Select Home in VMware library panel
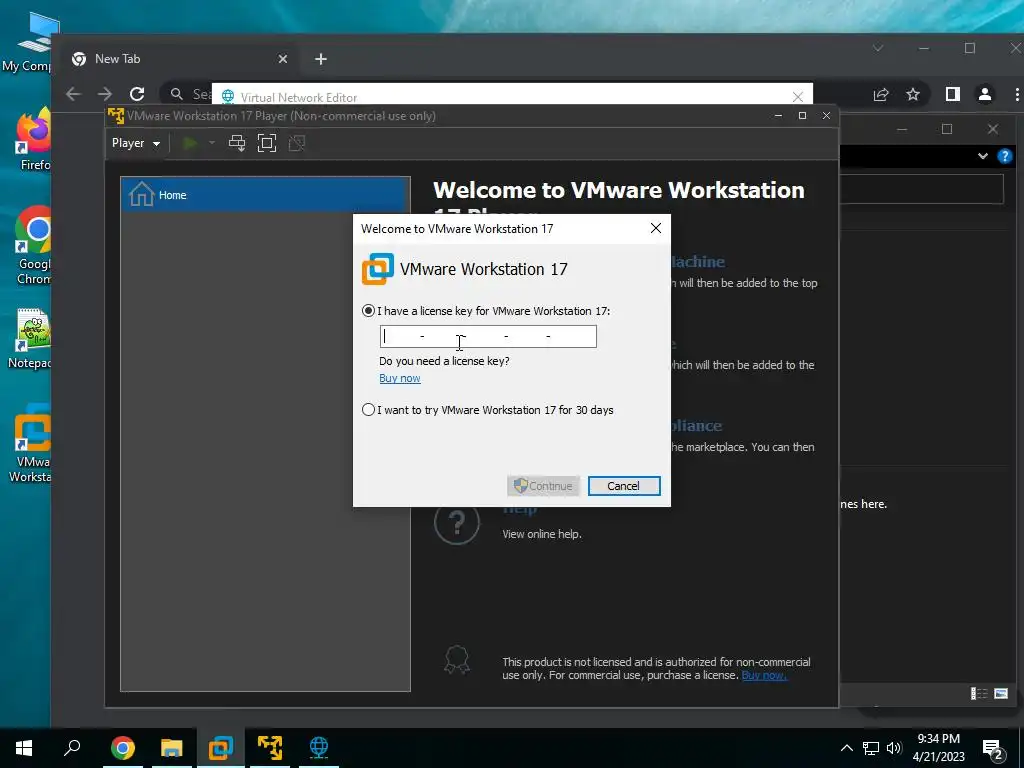This screenshot has width=1024, height=768. [265, 195]
